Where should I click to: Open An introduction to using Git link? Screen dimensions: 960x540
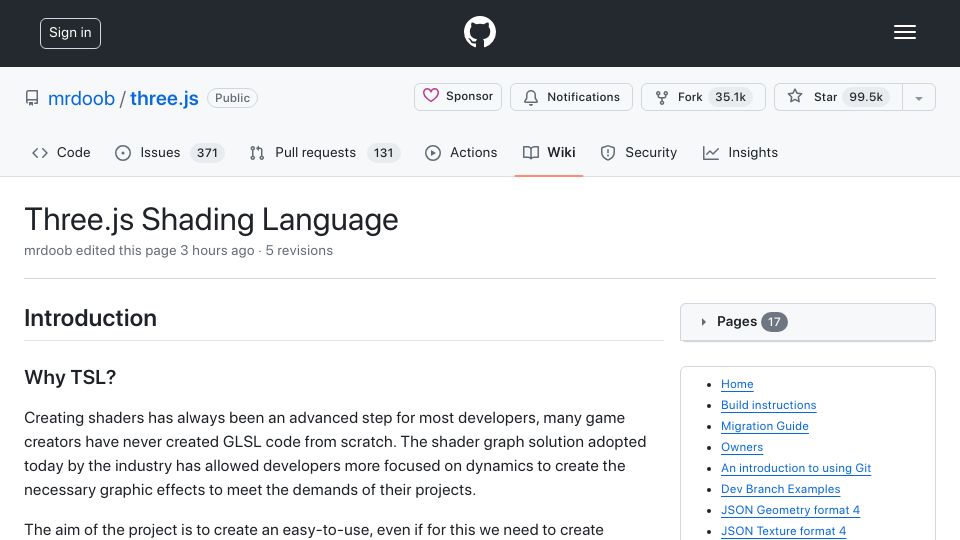796,468
